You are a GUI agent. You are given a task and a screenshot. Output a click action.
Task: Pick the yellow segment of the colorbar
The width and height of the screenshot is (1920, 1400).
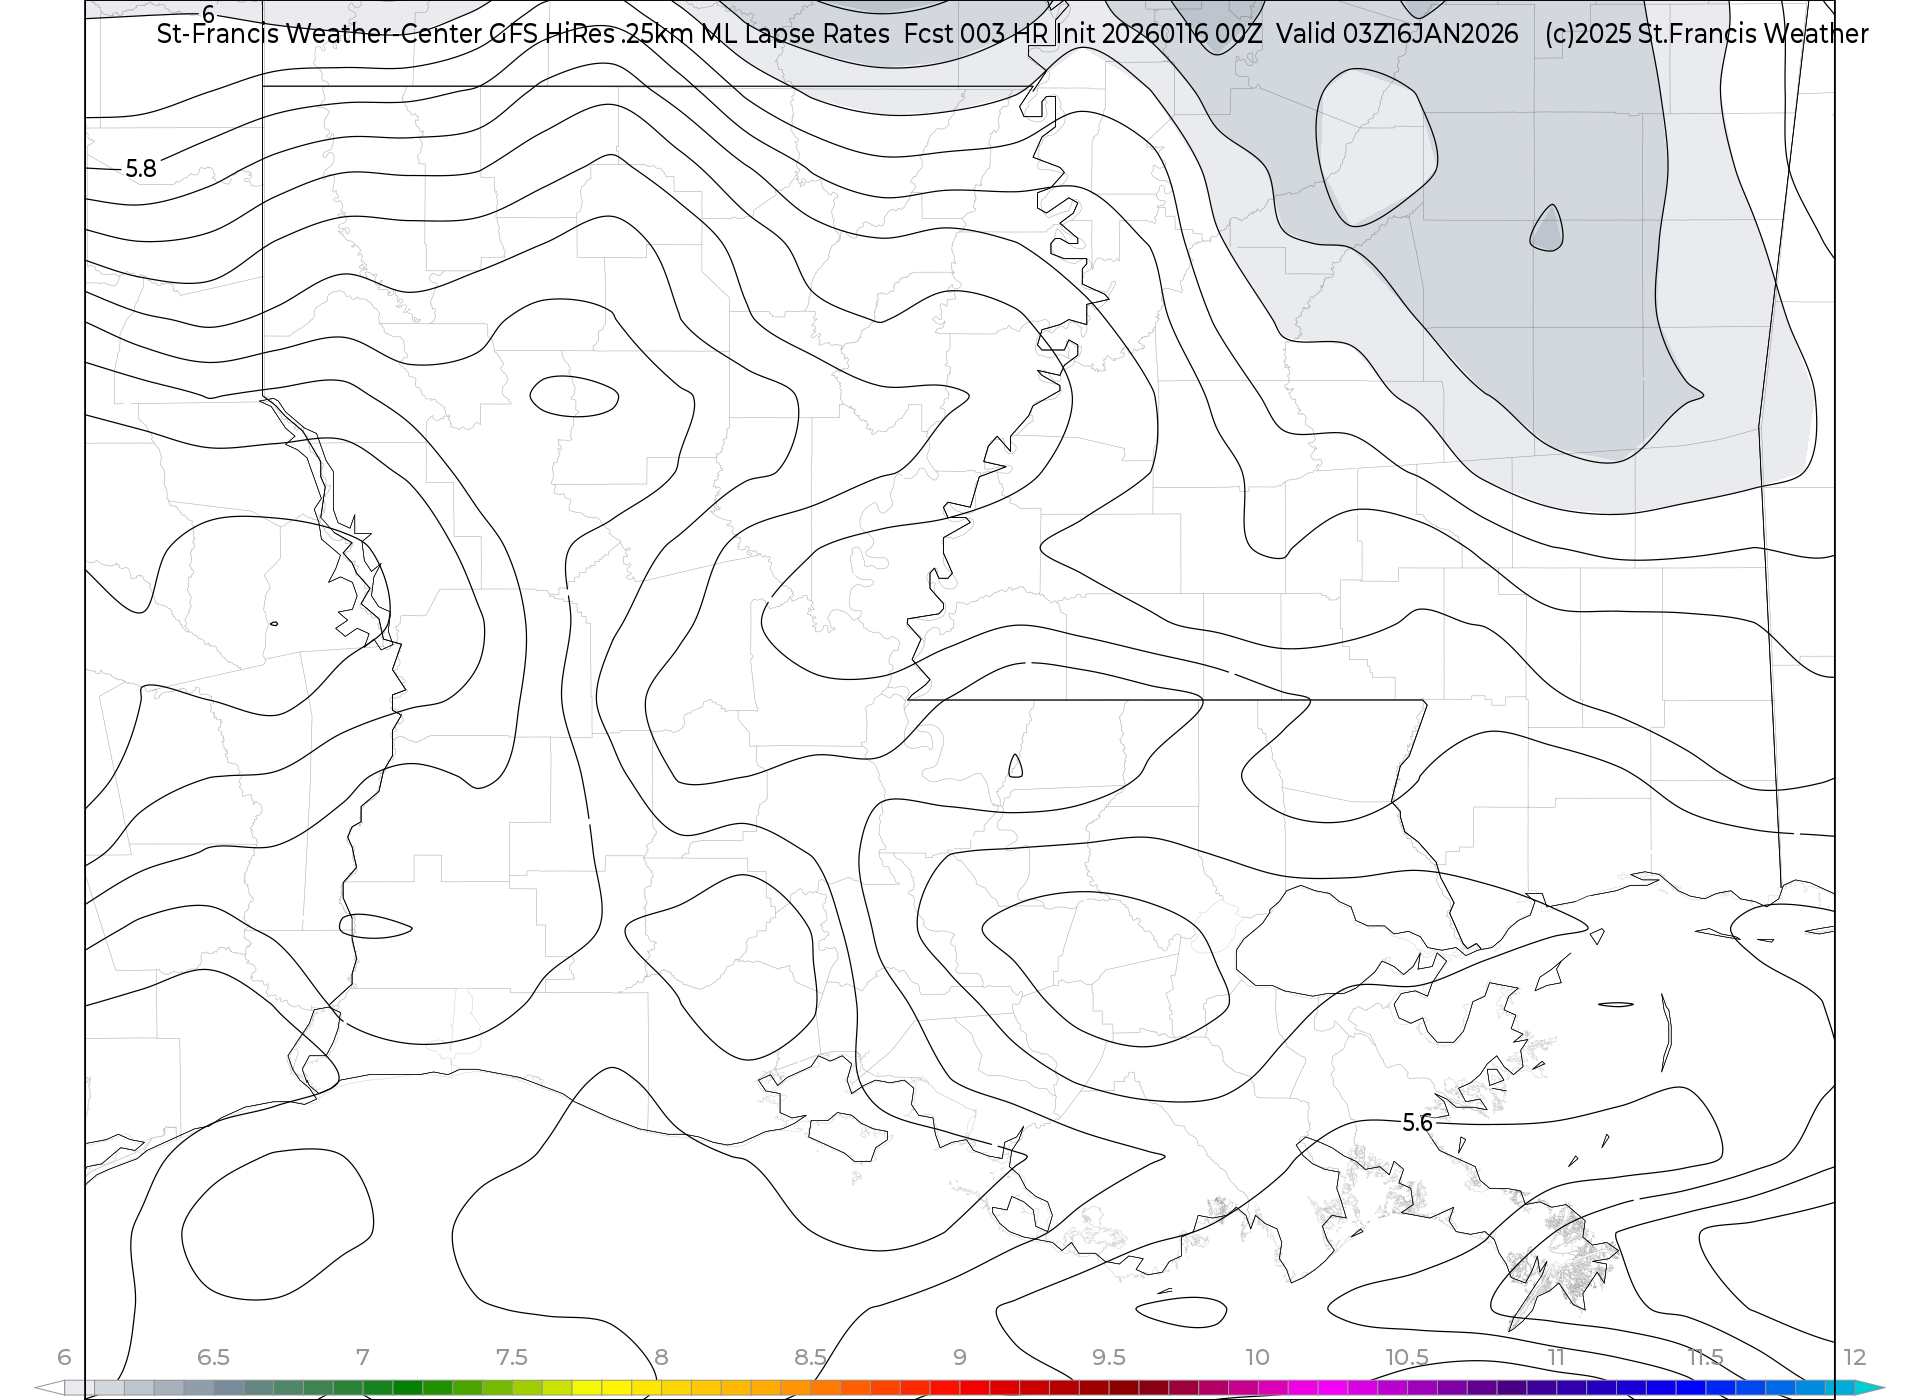(x=615, y=1388)
